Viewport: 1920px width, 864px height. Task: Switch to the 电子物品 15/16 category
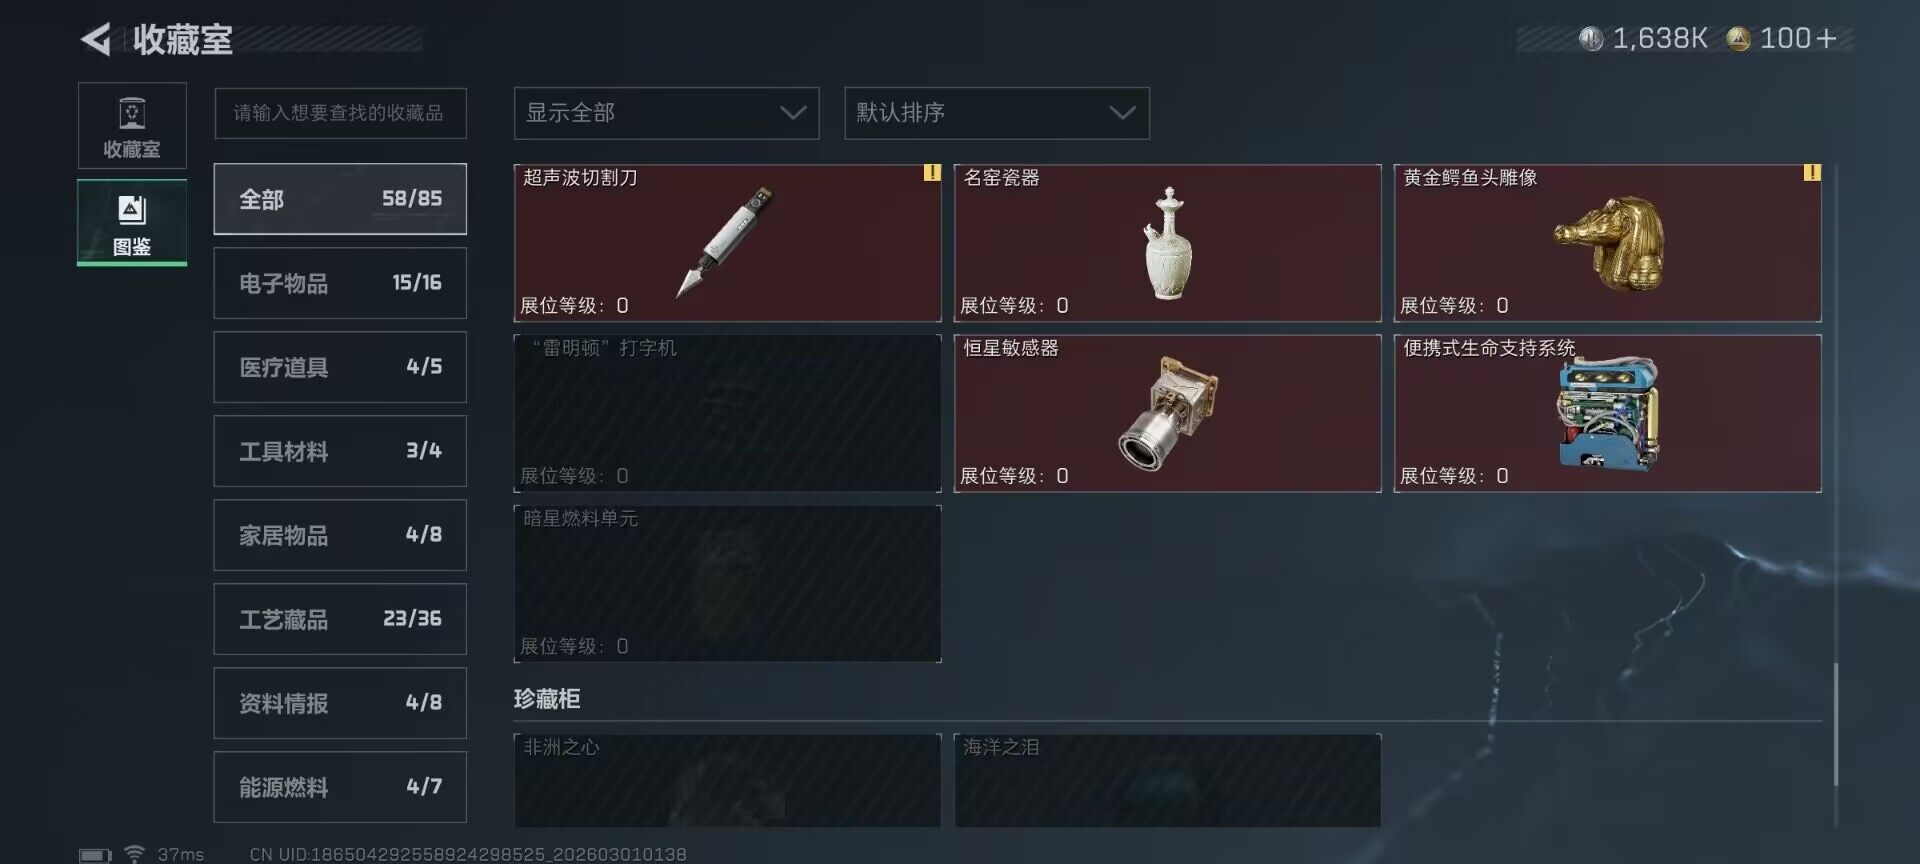tap(340, 283)
